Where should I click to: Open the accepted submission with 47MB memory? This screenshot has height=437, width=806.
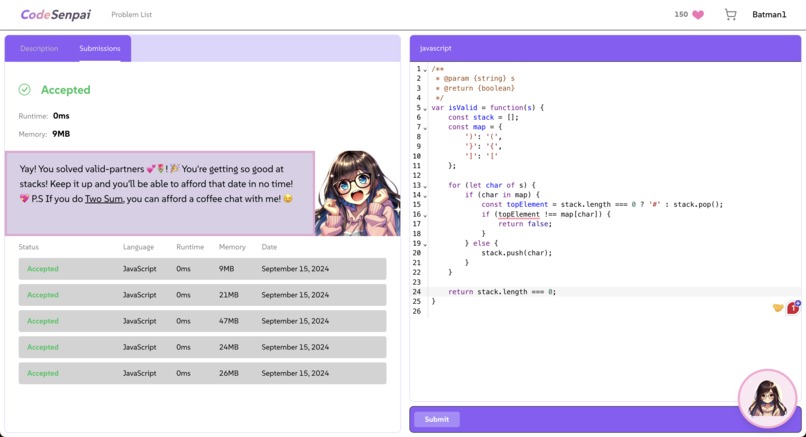click(203, 321)
